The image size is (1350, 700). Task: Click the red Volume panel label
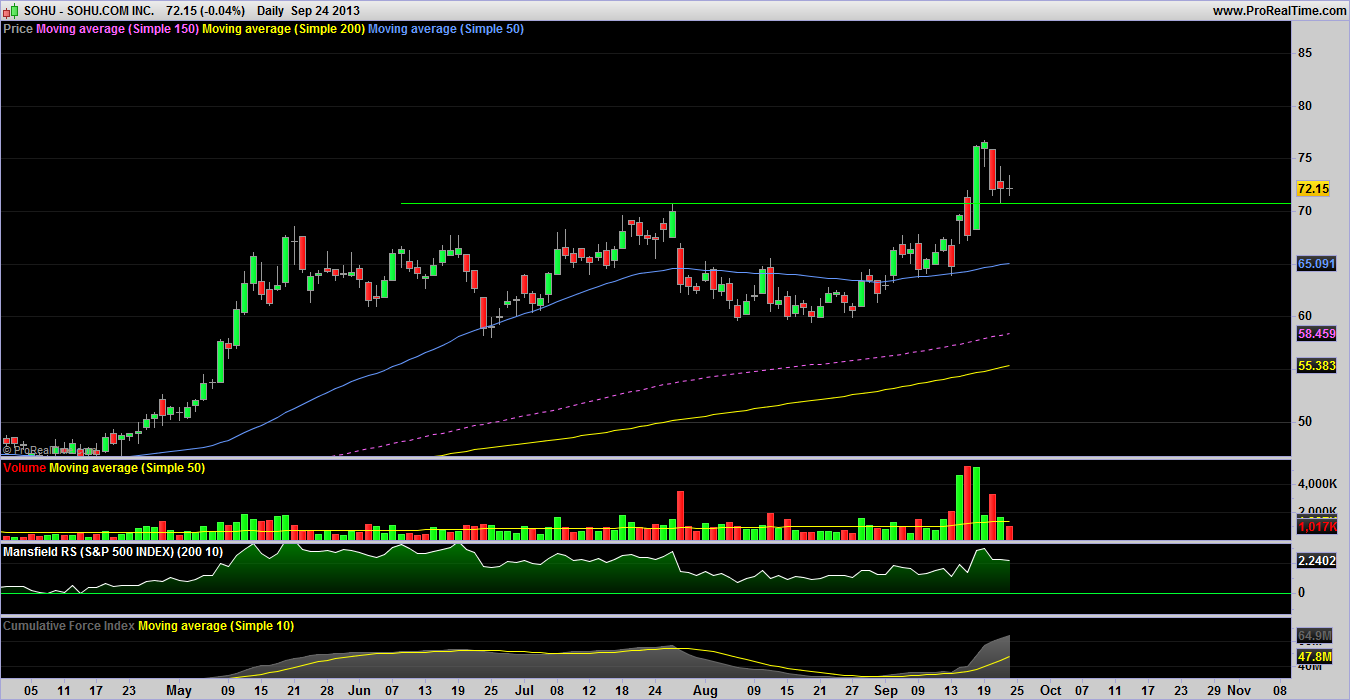[x=25, y=468]
